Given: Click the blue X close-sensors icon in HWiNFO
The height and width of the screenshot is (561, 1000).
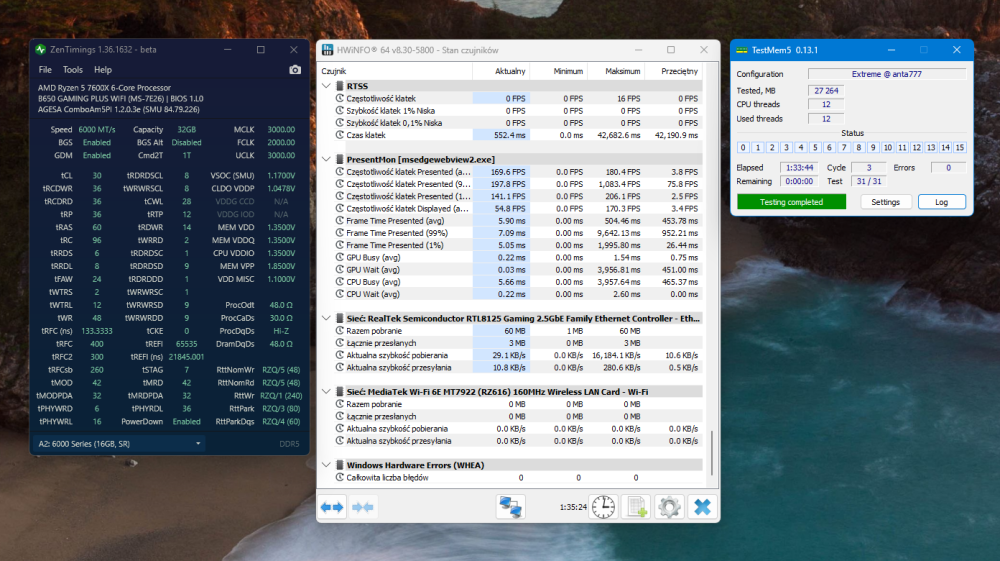Looking at the screenshot, I should tap(702, 507).
